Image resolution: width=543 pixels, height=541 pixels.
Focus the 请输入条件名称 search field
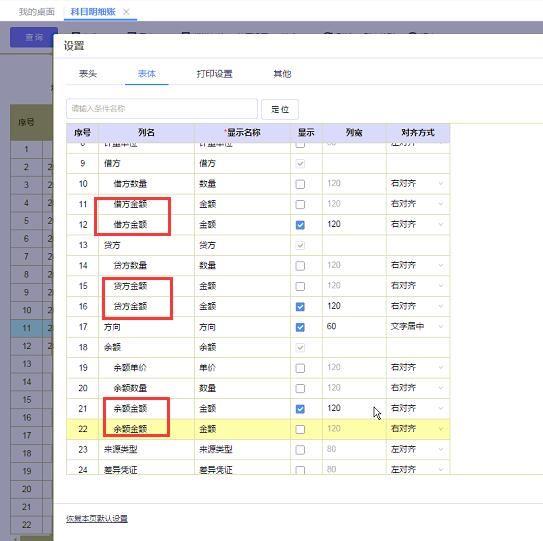pyautogui.click(x=162, y=109)
